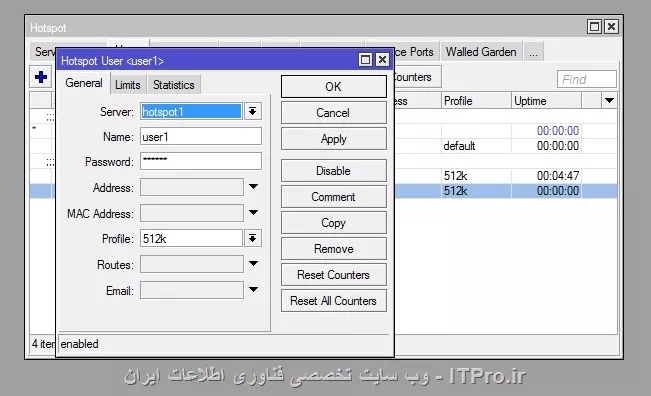651x396 pixels.
Task: Click the Reset Counters button
Action: tap(333, 275)
